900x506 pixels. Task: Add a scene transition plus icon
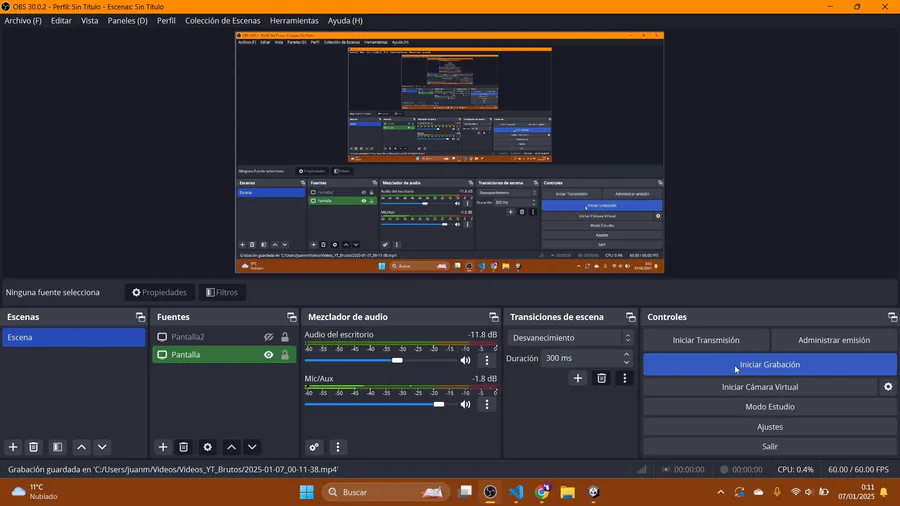click(x=578, y=378)
